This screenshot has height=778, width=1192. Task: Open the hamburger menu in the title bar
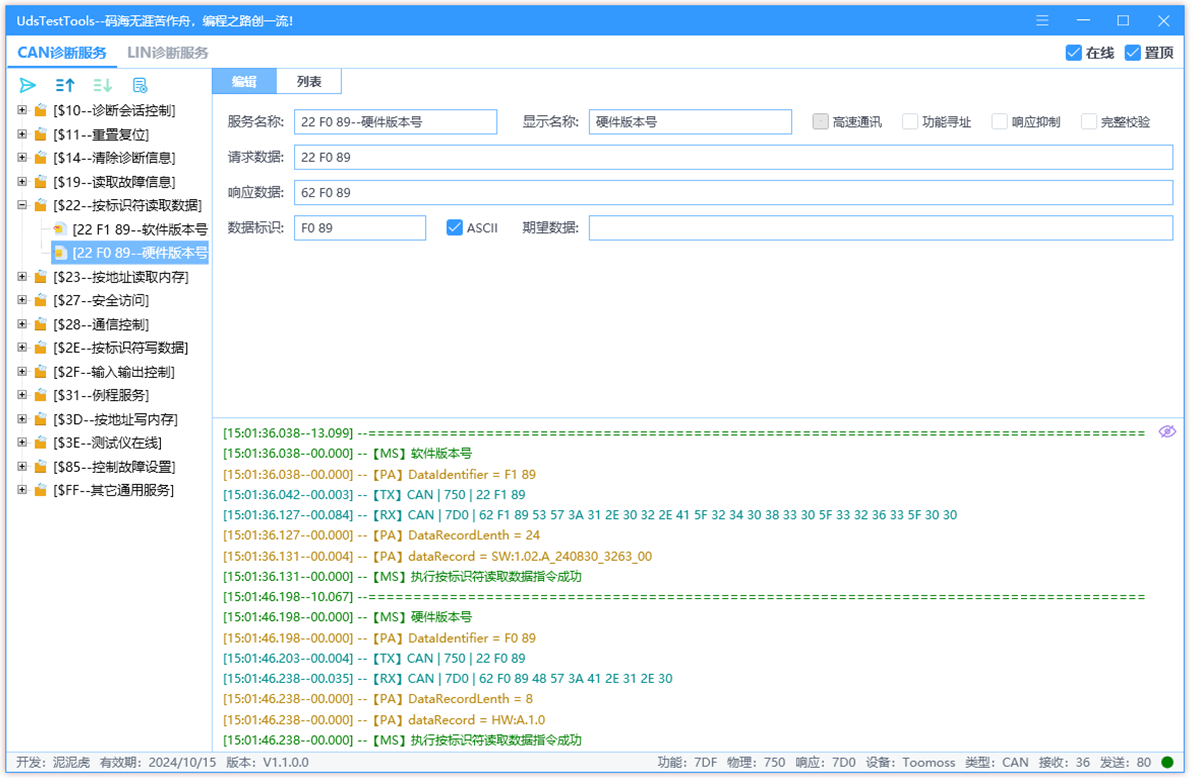[x=1042, y=21]
